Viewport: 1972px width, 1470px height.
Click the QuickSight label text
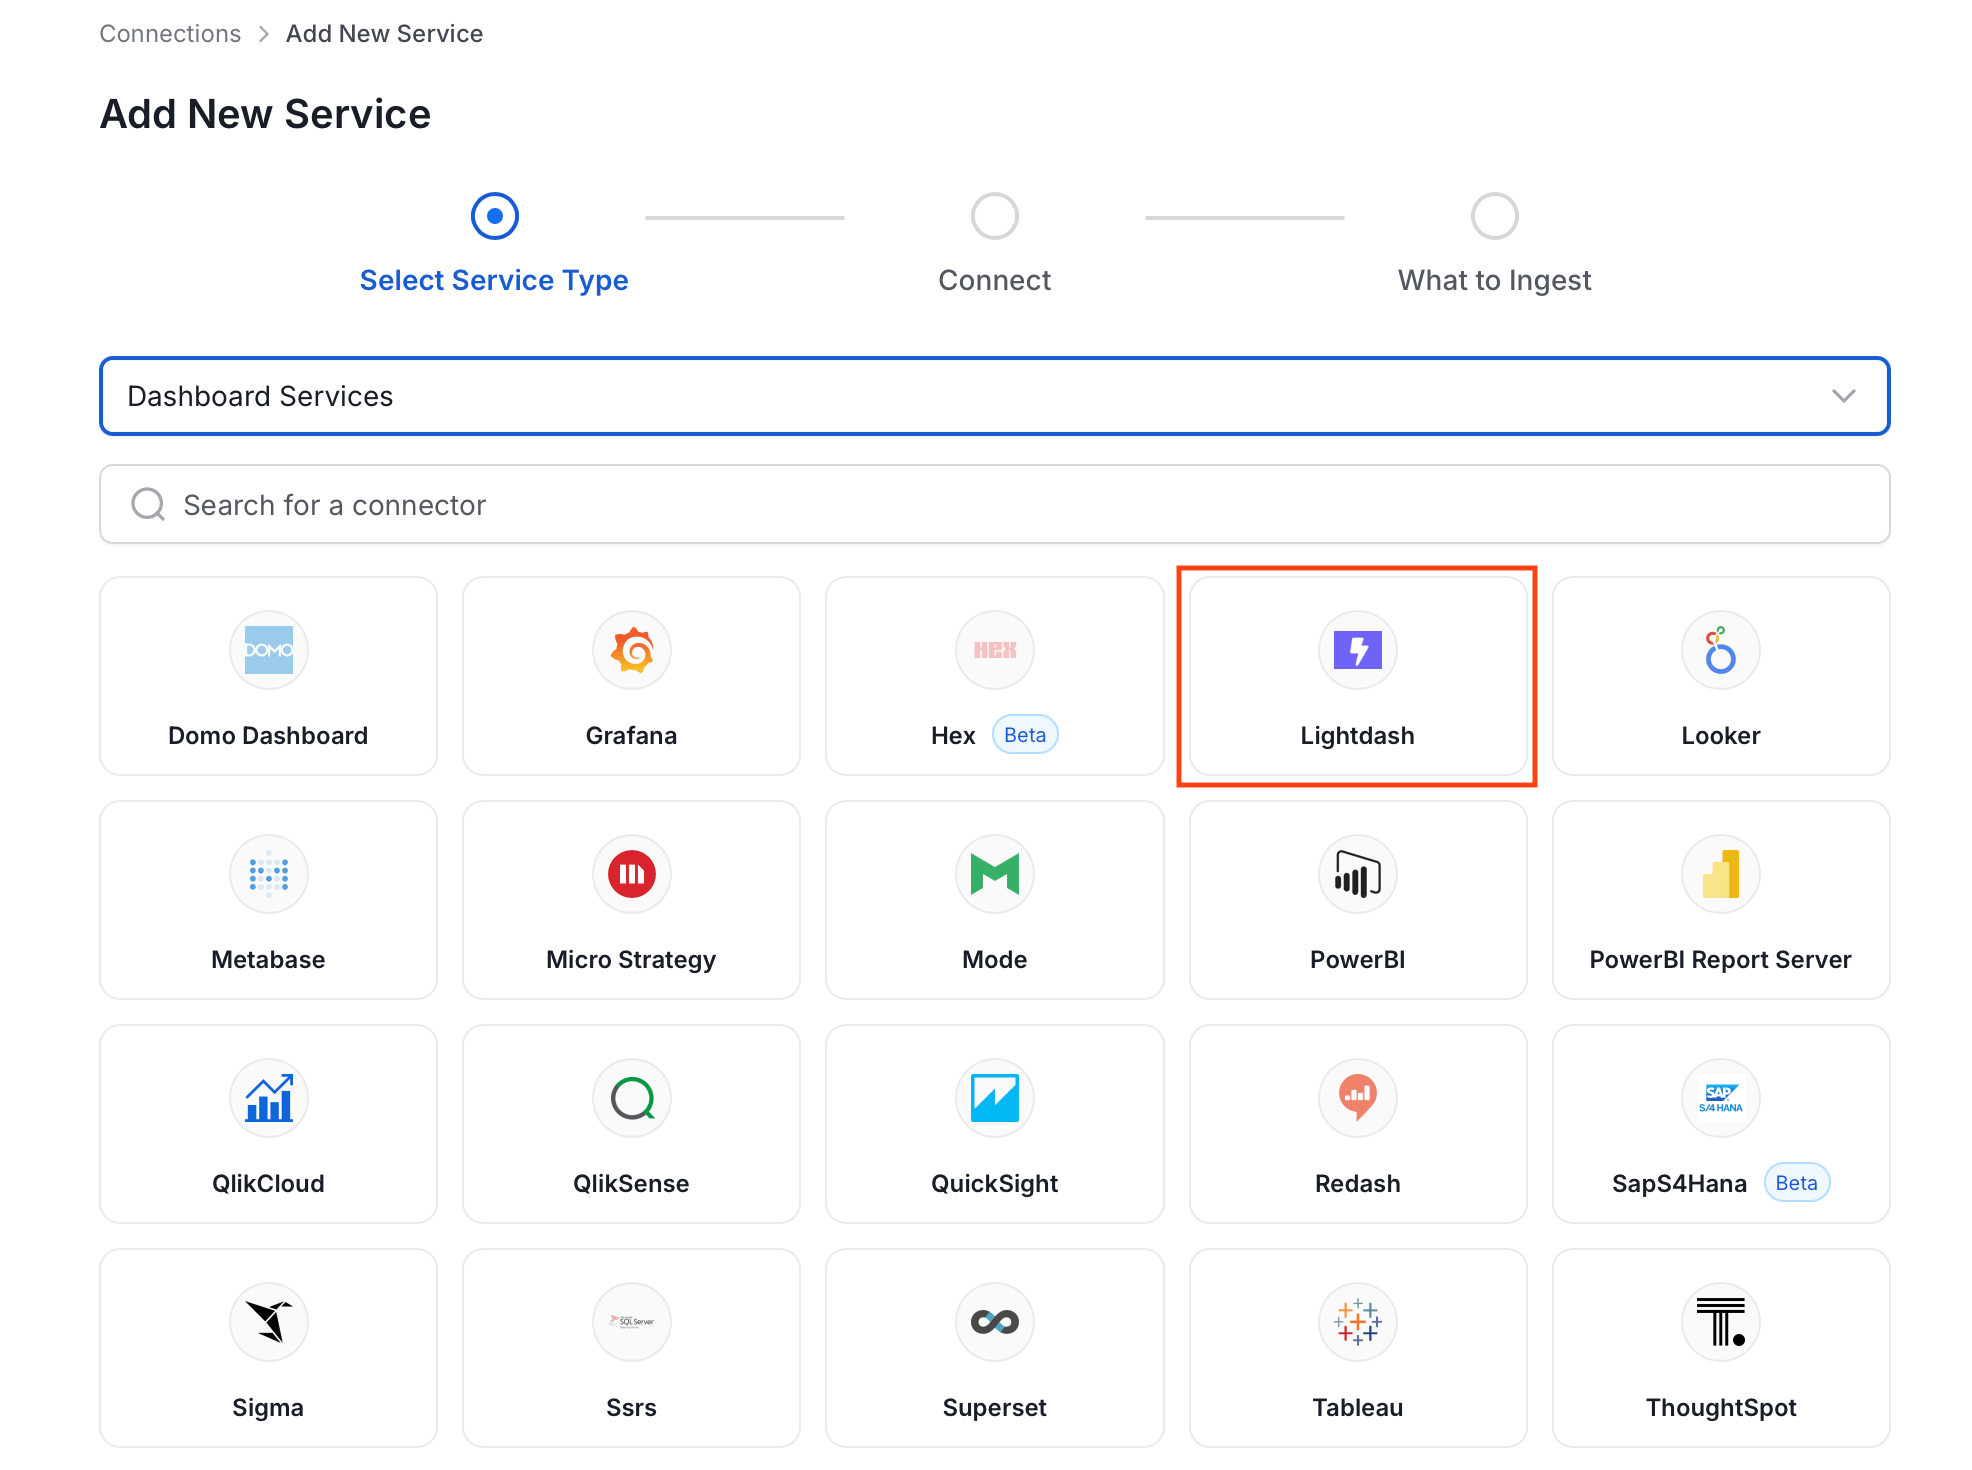pyautogui.click(x=995, y=1184)
